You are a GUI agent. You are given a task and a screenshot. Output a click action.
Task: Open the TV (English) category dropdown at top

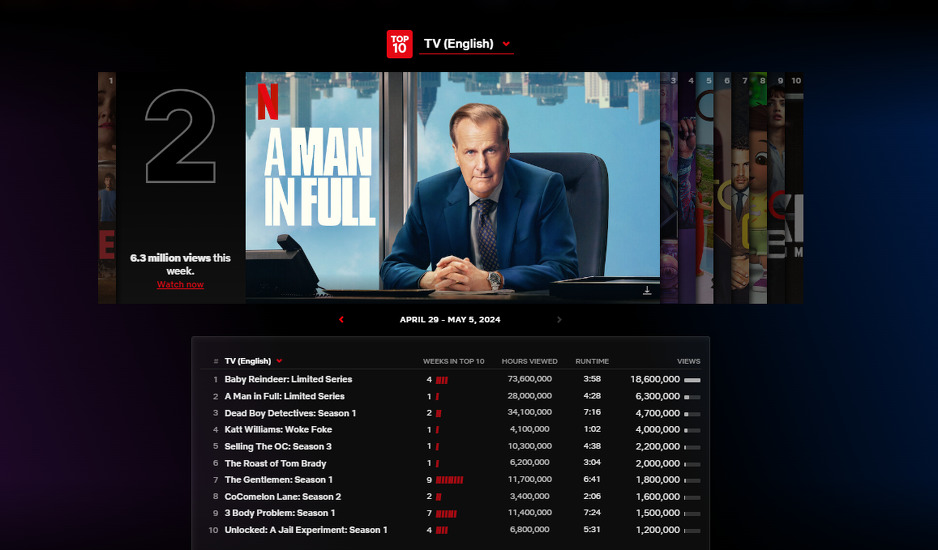pyautogui.click(x=467, y=44)
